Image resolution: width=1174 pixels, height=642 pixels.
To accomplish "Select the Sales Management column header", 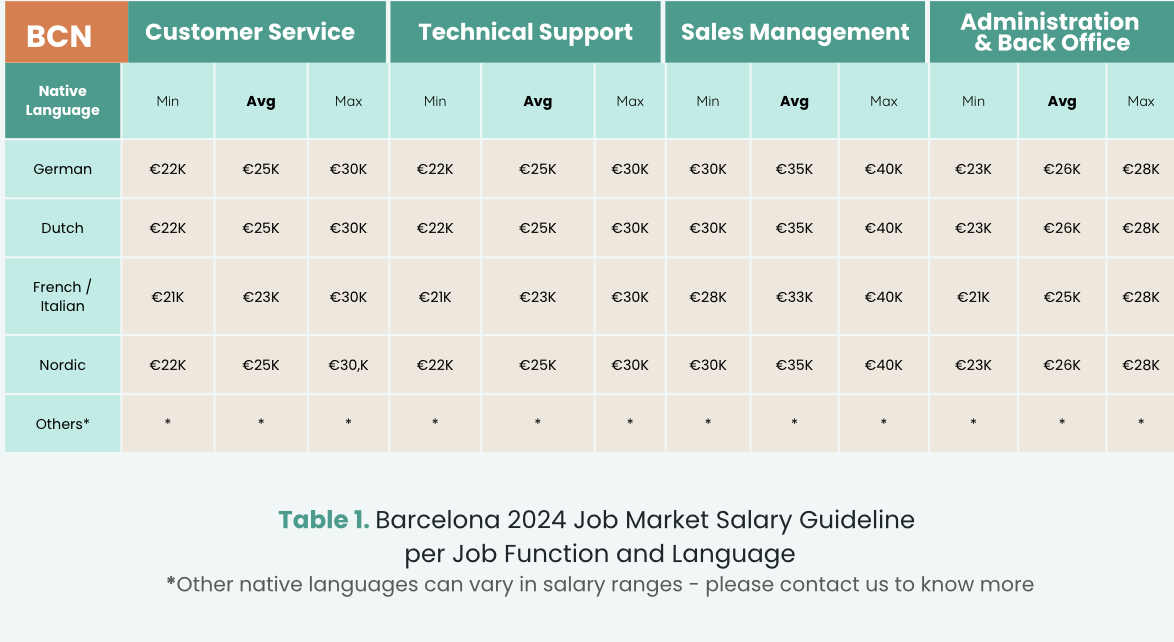I will [x=795, y=32].
